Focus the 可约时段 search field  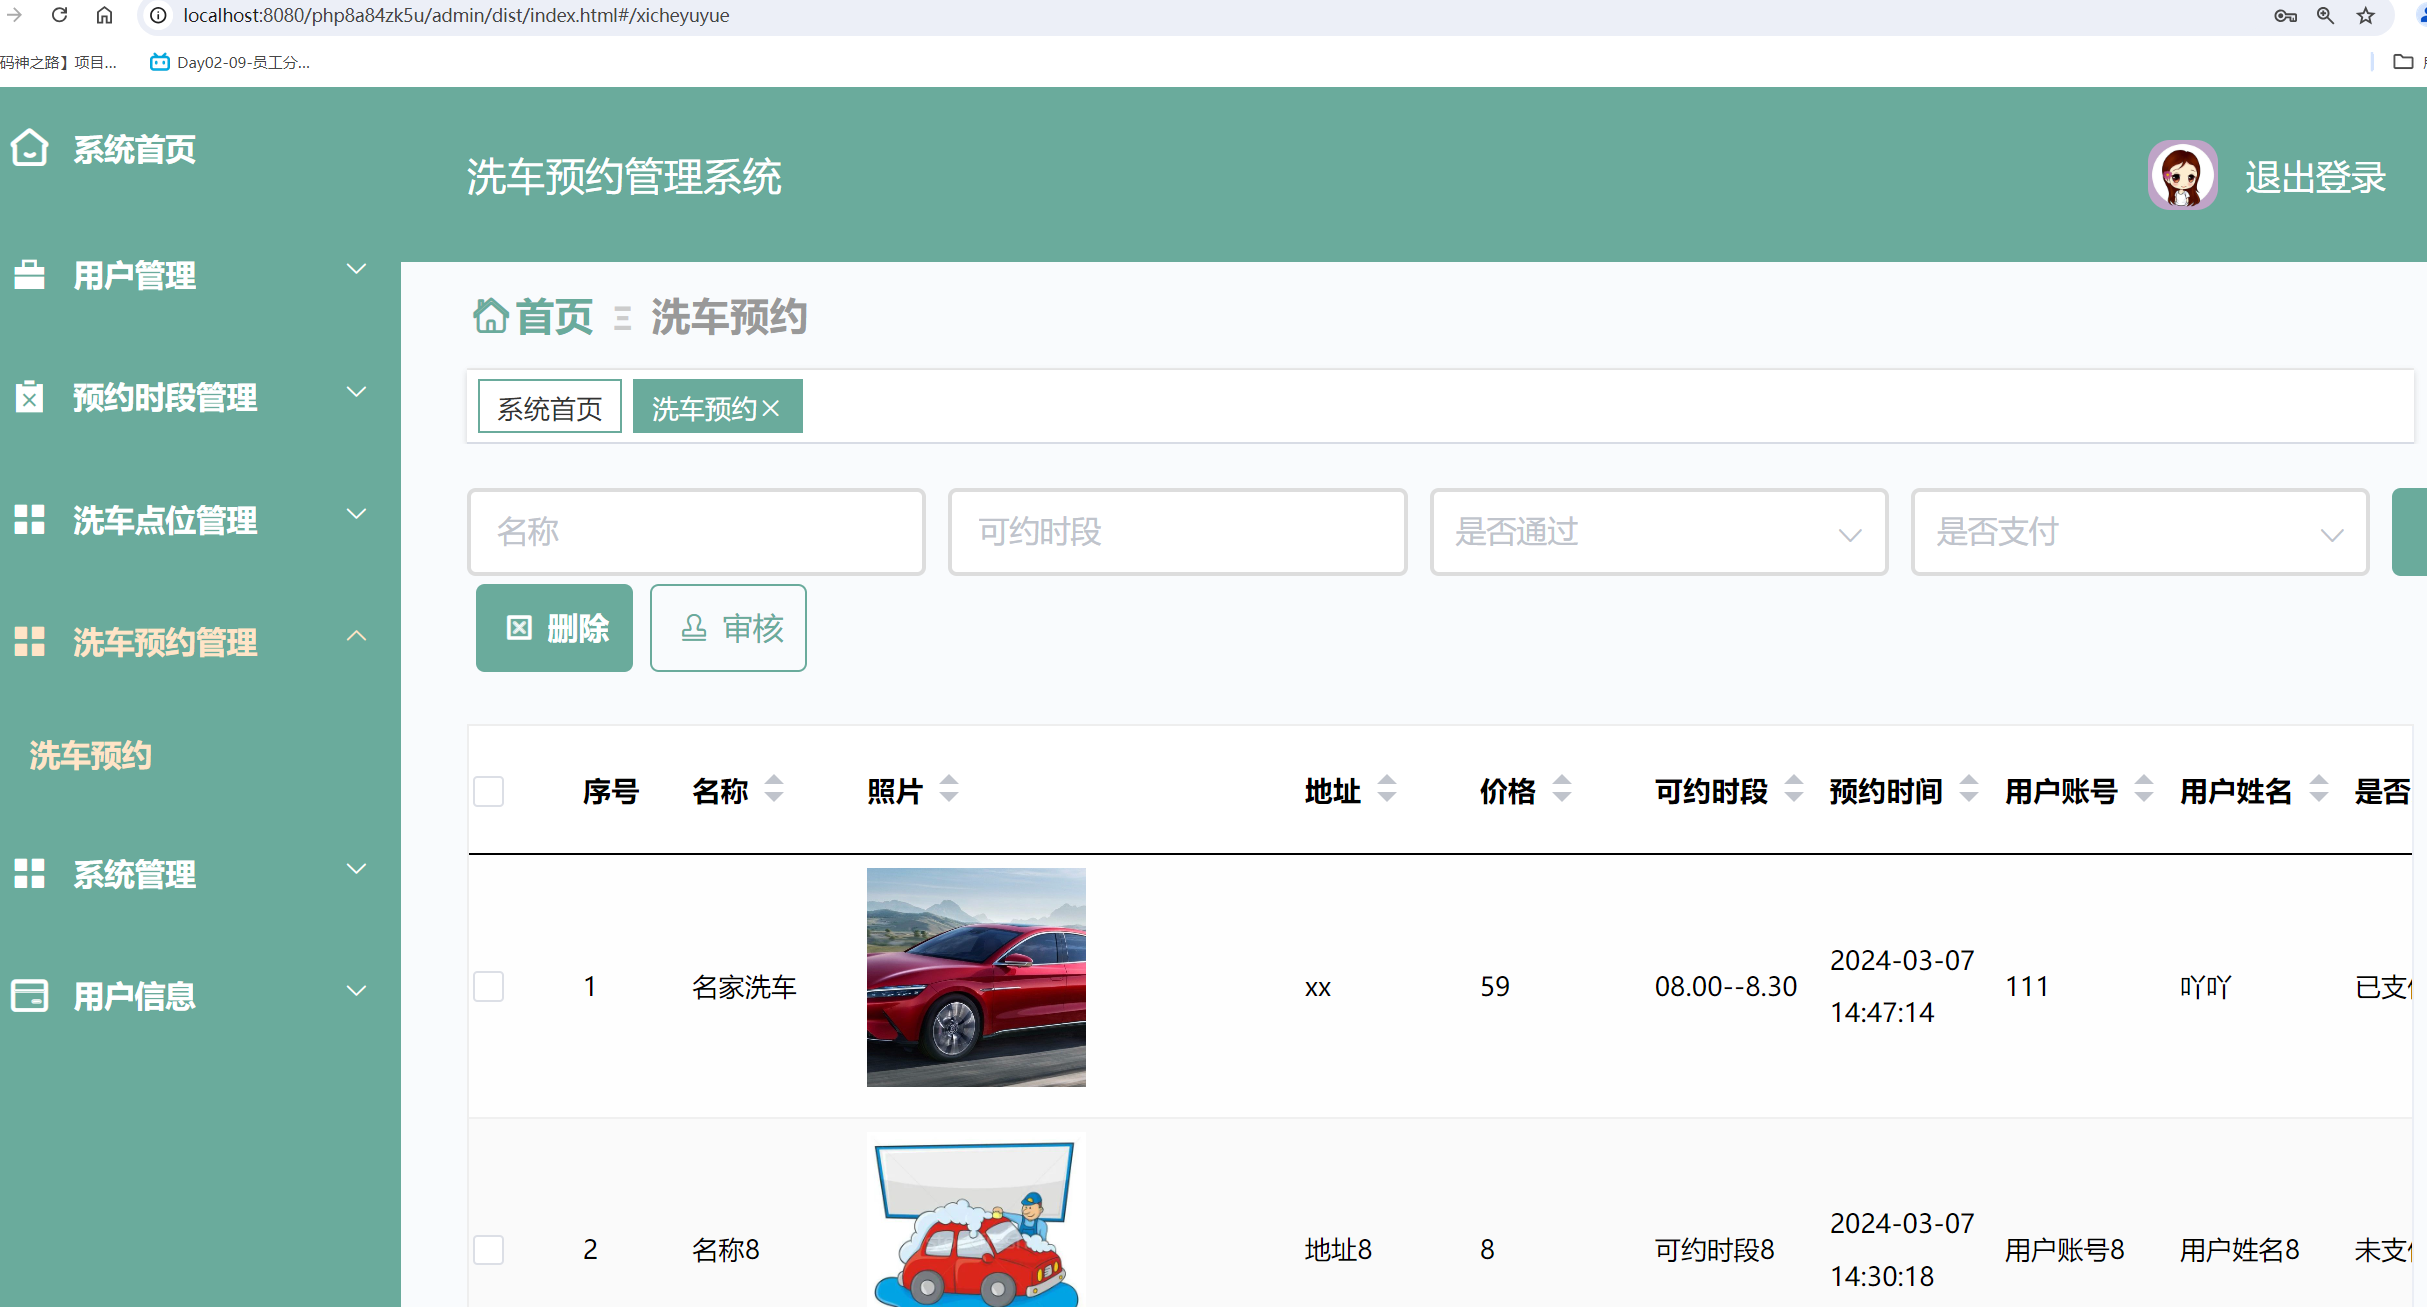[x=1177, y=532]
